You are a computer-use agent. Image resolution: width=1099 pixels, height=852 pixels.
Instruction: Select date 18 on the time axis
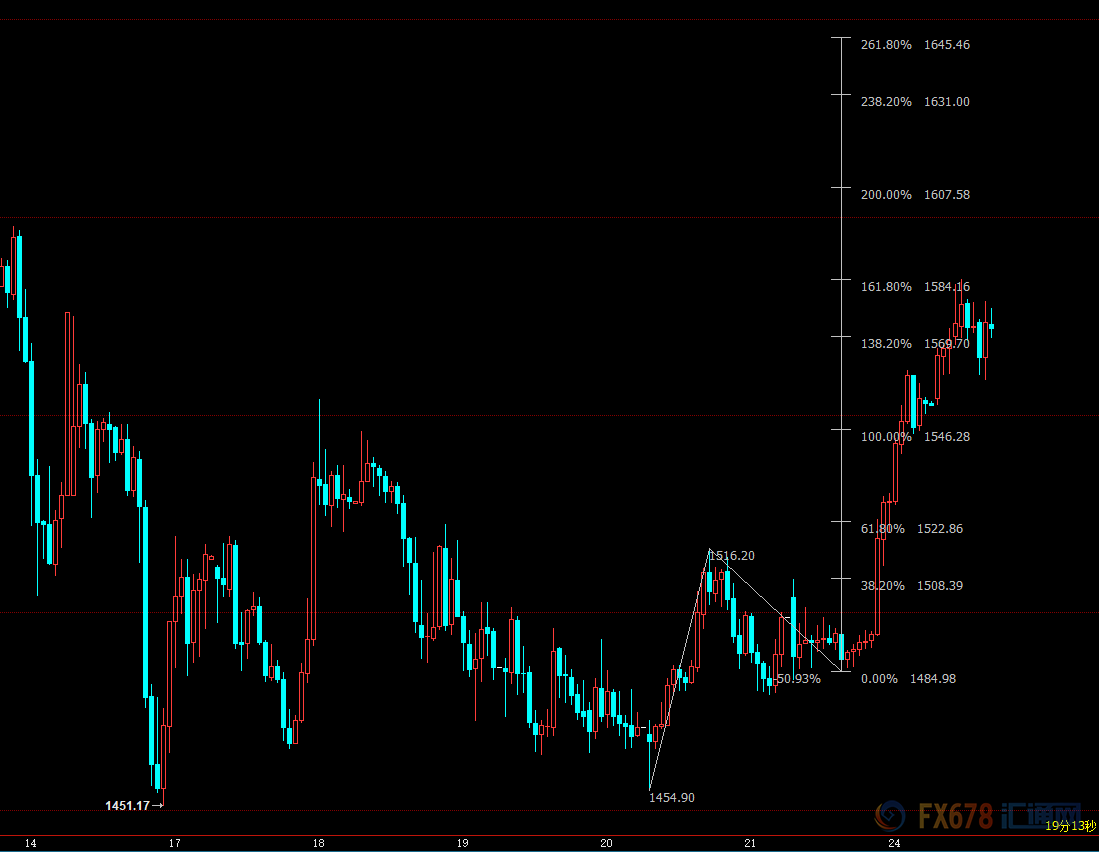click(318, 844)
